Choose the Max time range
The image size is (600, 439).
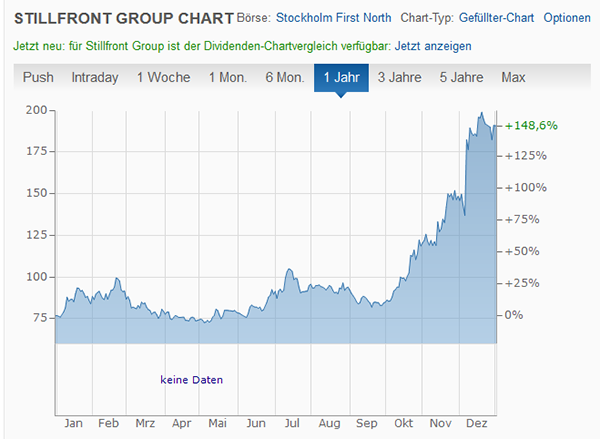513,77
